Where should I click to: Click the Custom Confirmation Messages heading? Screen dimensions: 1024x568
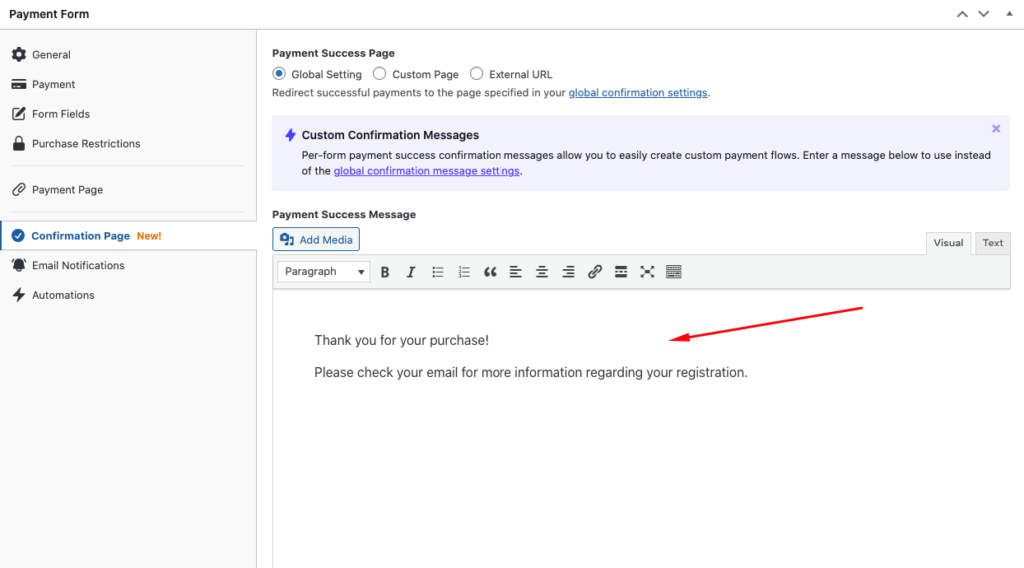pos(390,135)
